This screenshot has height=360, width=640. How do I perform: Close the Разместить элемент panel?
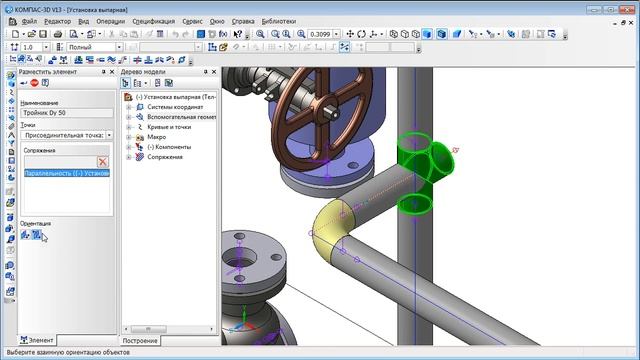pyautogui.click(x=112, y=72)
